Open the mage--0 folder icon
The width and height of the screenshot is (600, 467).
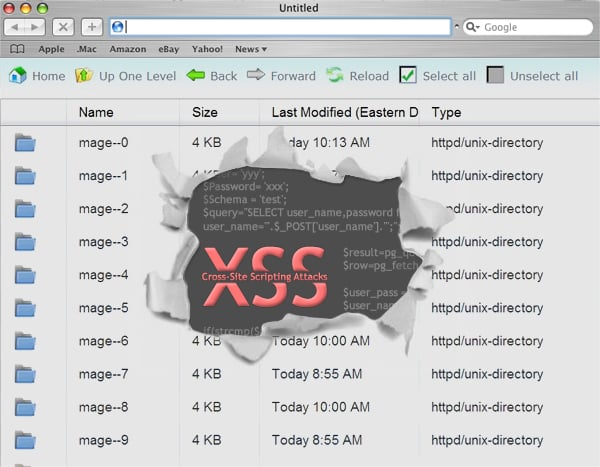25,143
